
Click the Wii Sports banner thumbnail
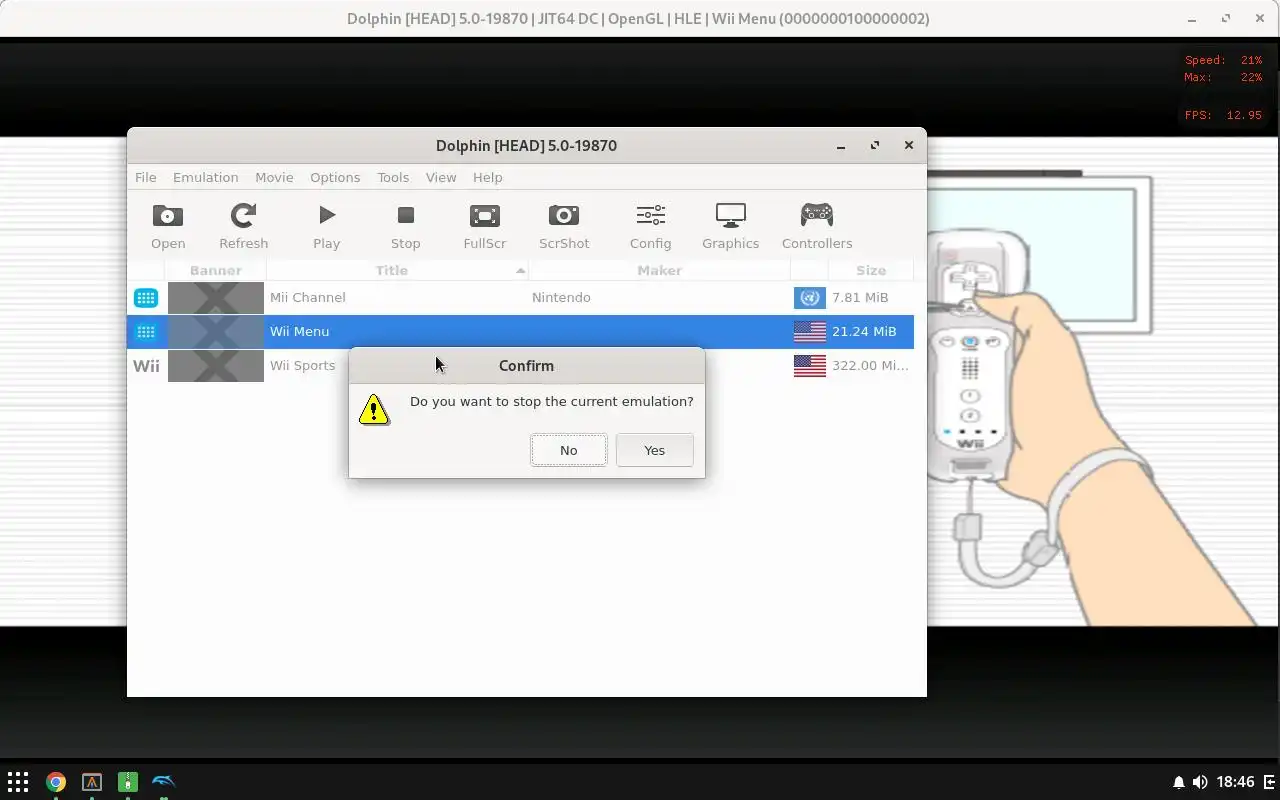216,365
